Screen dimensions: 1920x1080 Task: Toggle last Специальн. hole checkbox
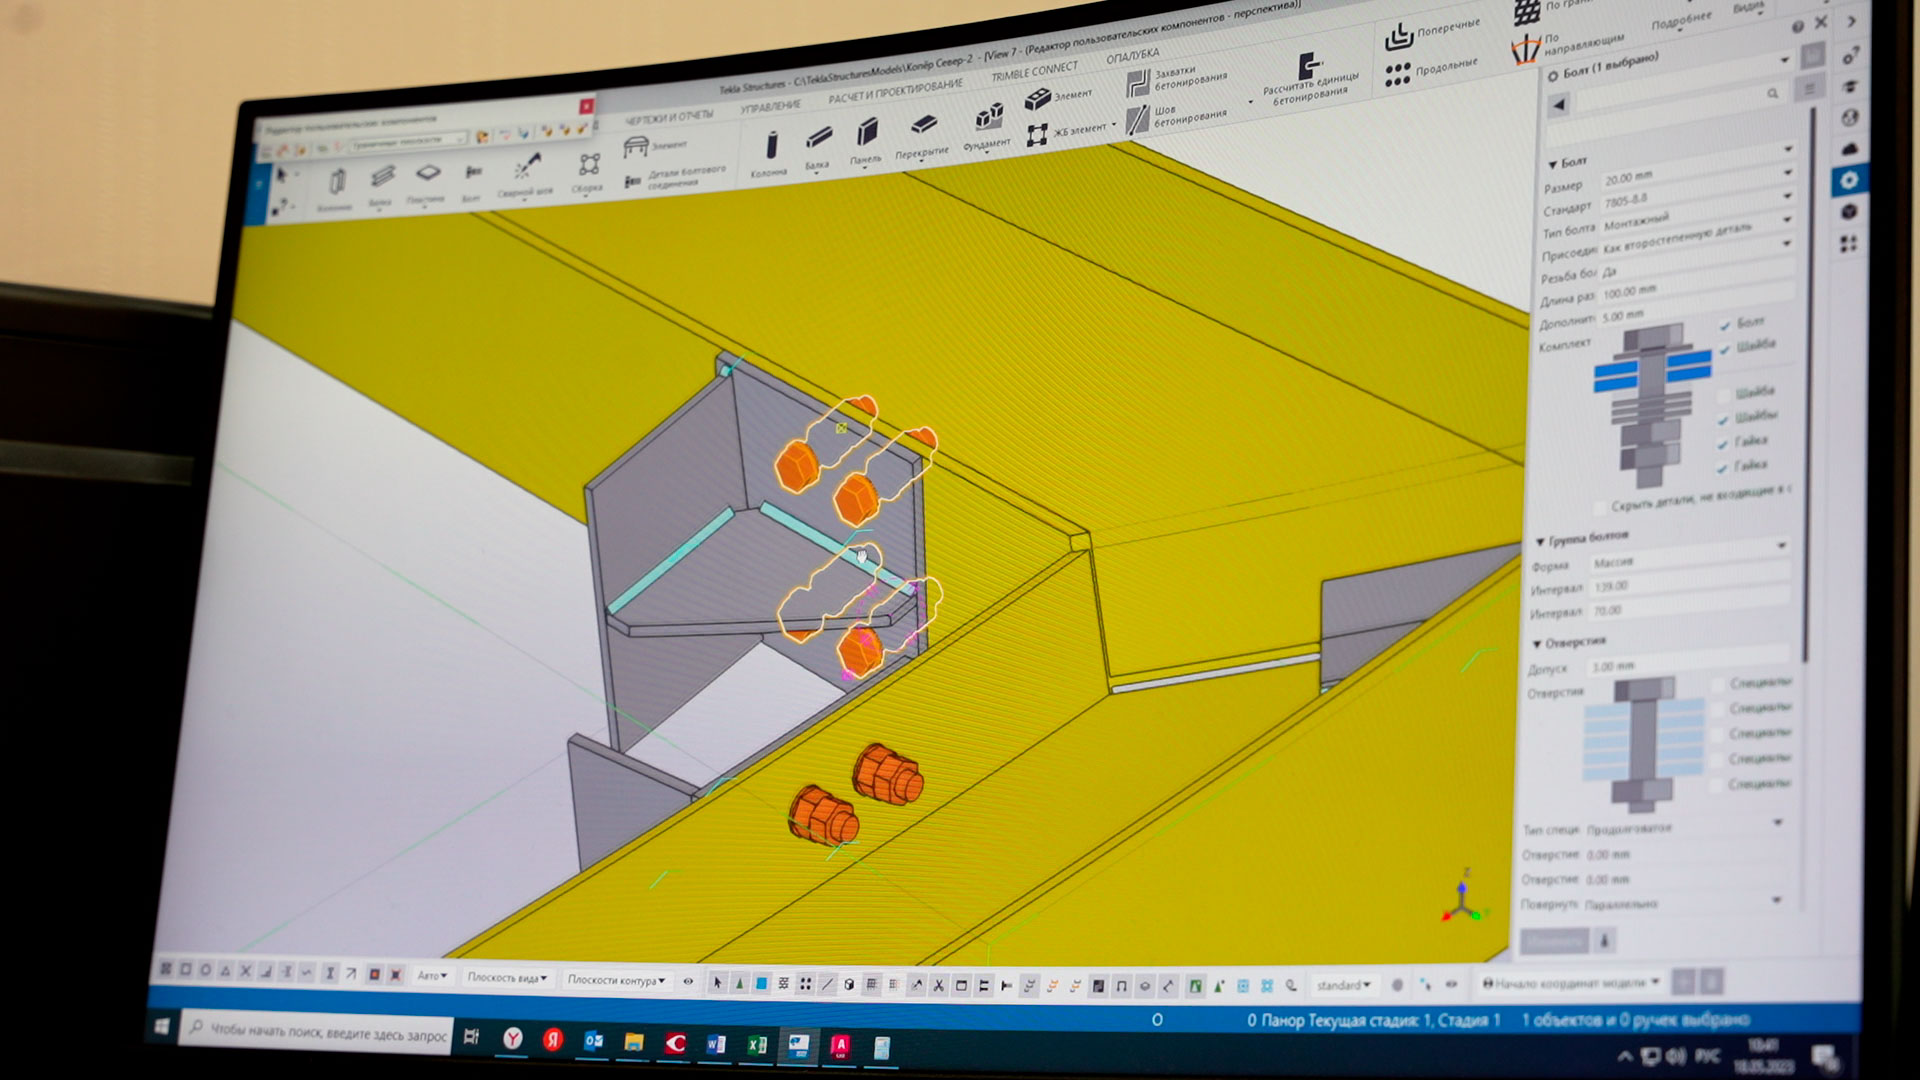pos(1717,785)
